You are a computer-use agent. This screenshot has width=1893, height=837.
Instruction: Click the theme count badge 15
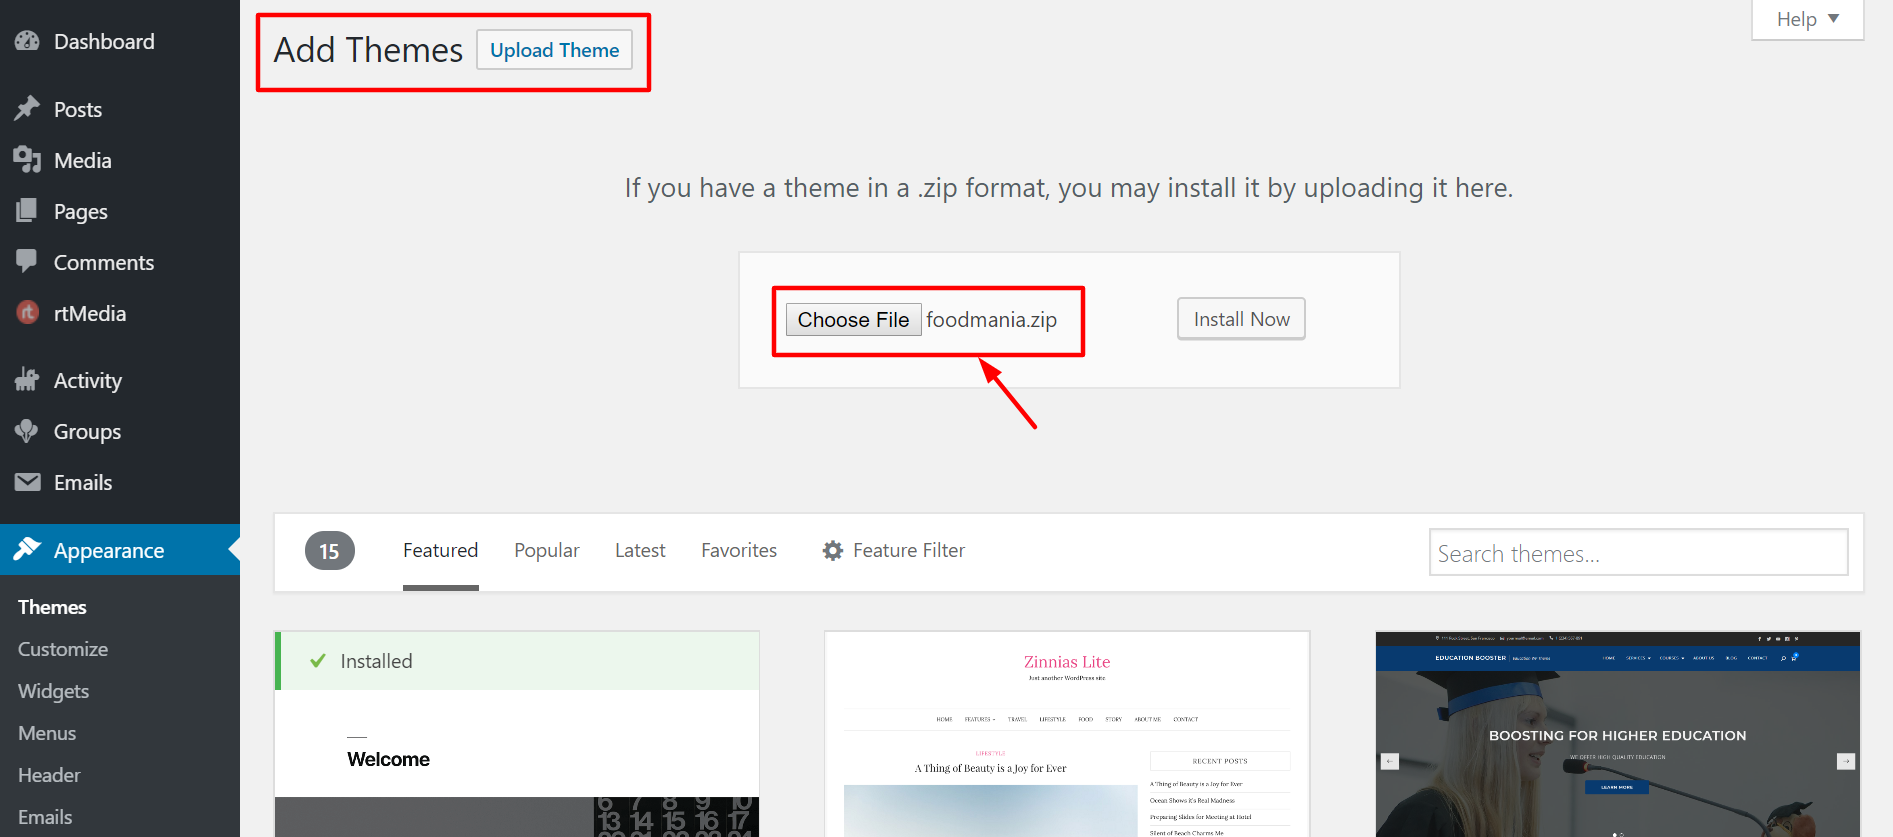click(x=329, y=551)
